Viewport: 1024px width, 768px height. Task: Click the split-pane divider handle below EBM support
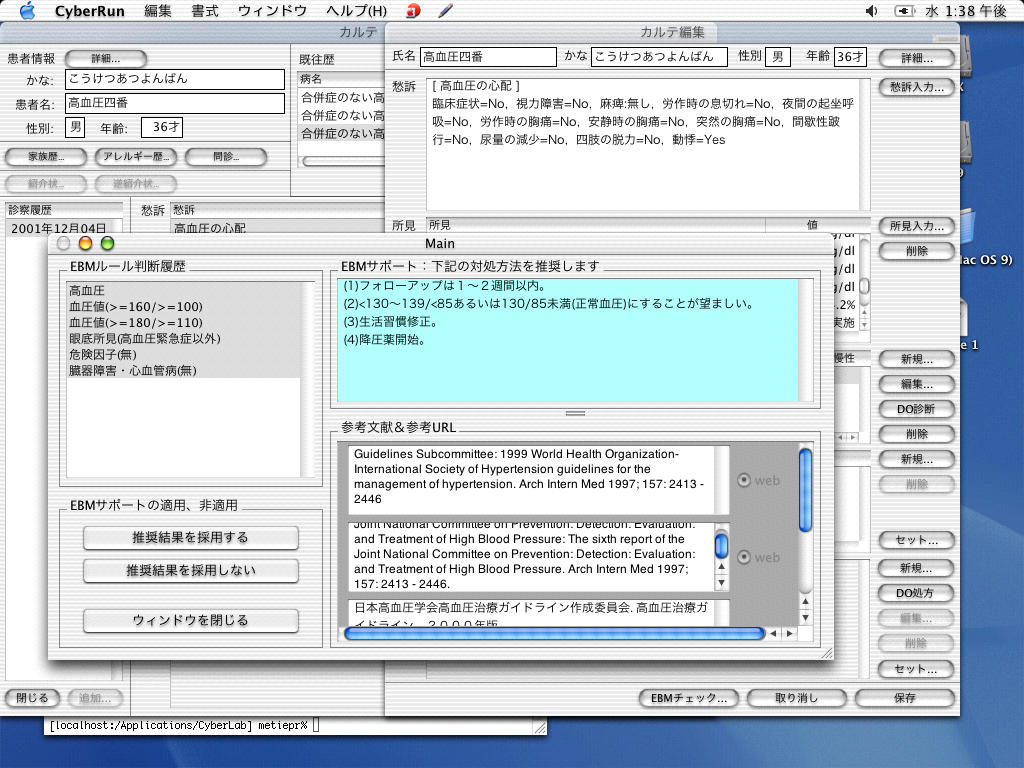[x=575, y=413]
